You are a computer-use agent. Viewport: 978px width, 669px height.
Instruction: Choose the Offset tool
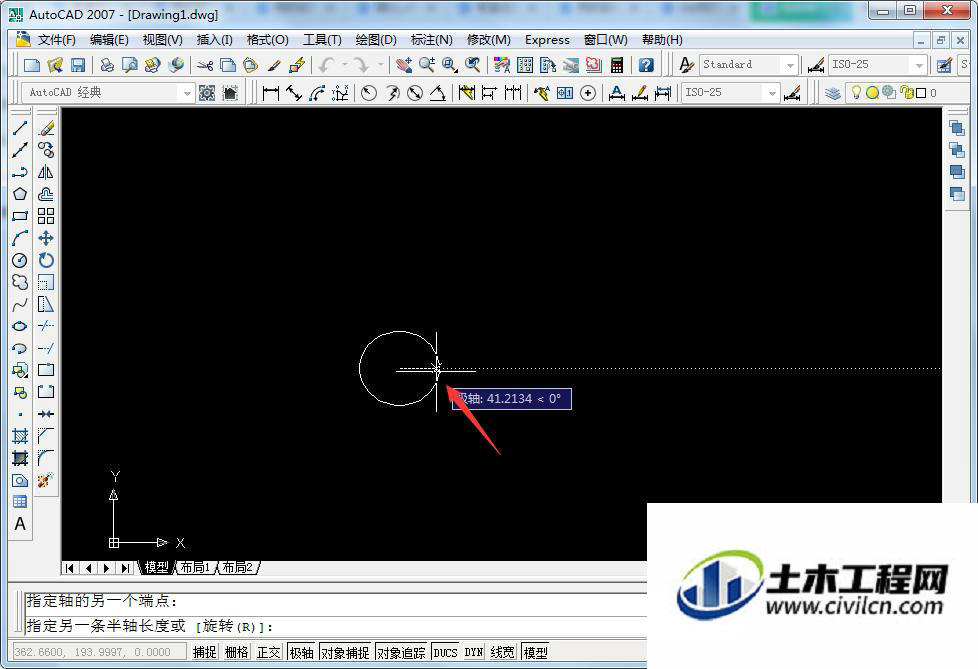[x=46, y=194]
